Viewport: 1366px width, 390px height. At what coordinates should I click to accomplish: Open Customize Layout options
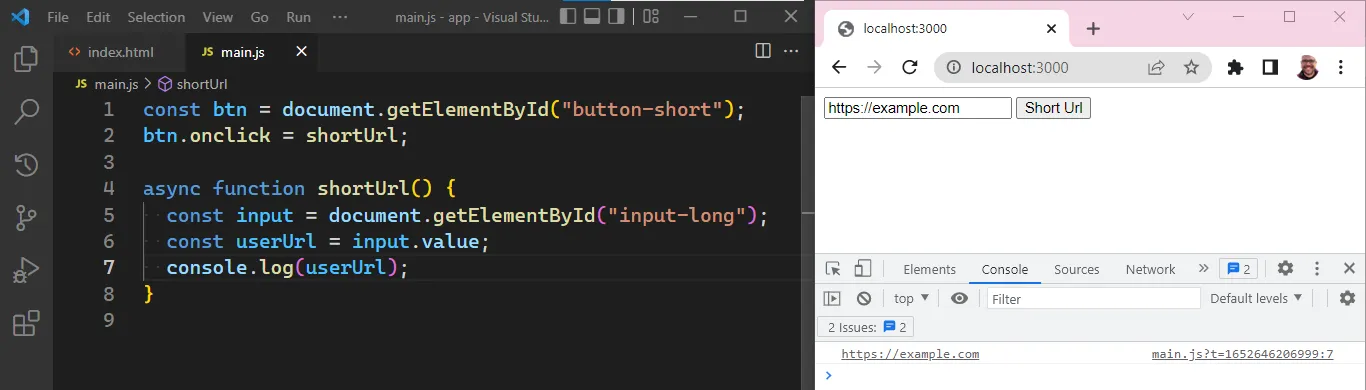coord(651,16)
